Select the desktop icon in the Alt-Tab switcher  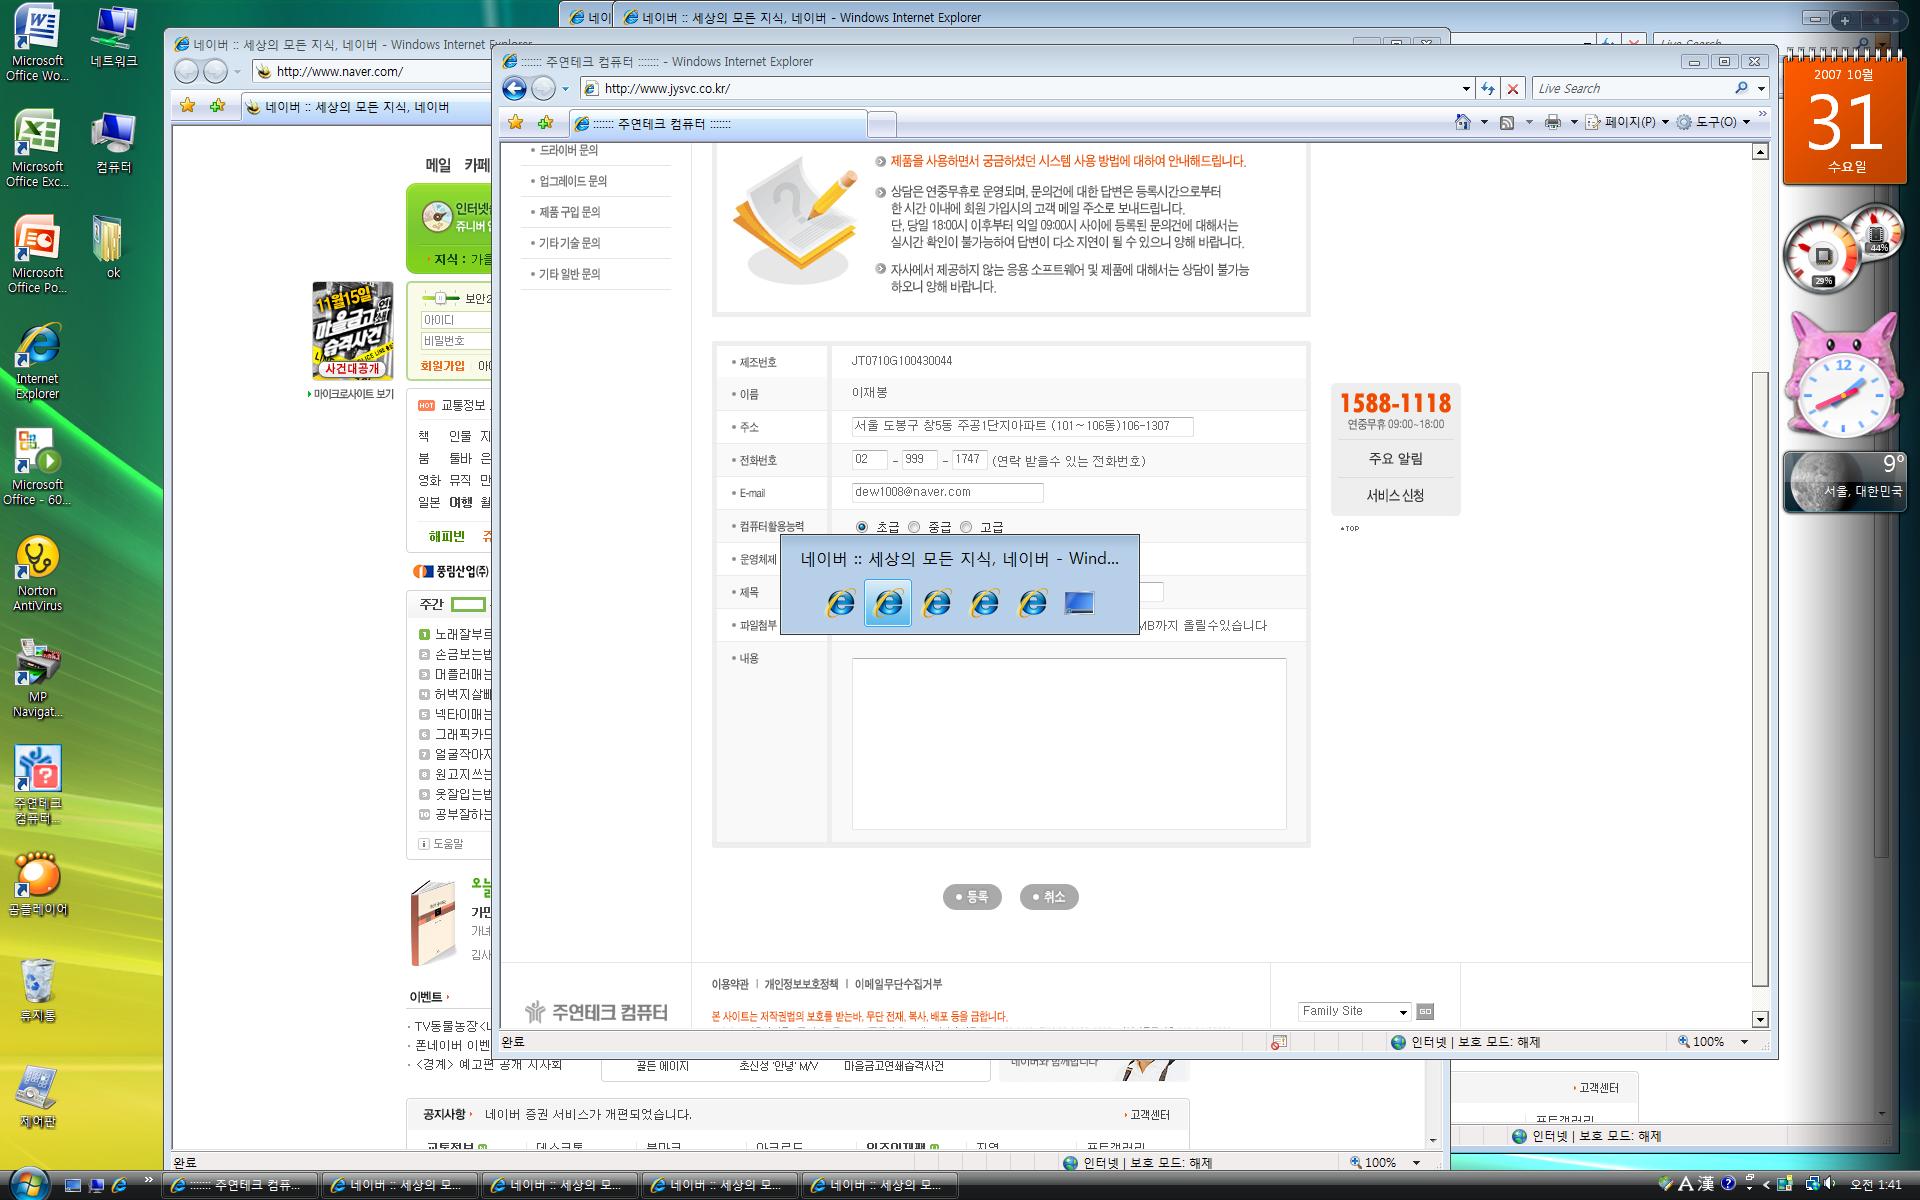click(x=1079, y=602)
